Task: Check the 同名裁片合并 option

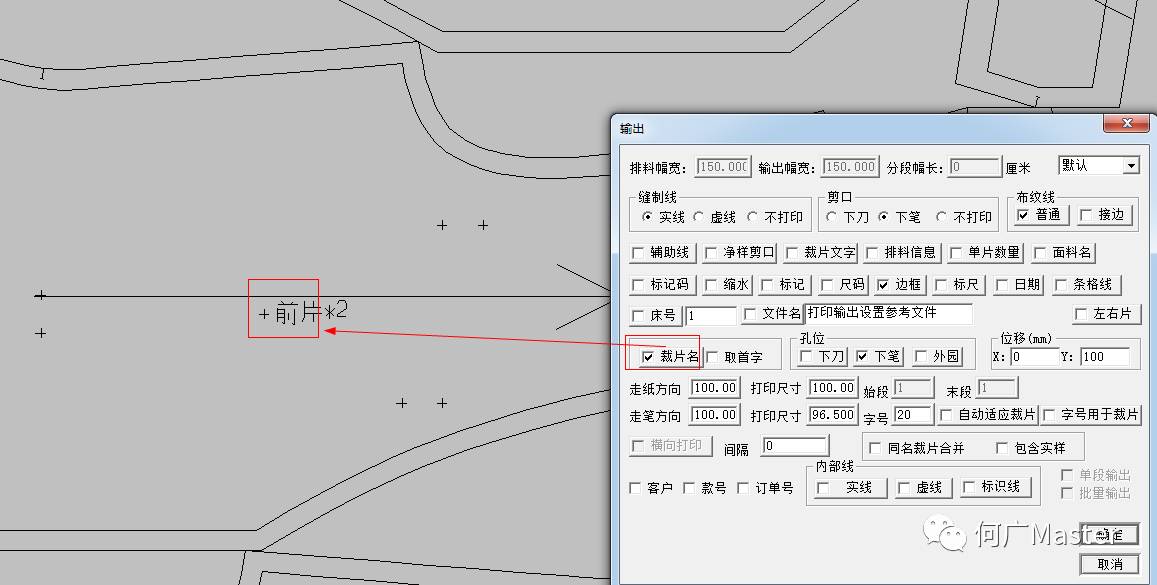Action: point(876,449)
